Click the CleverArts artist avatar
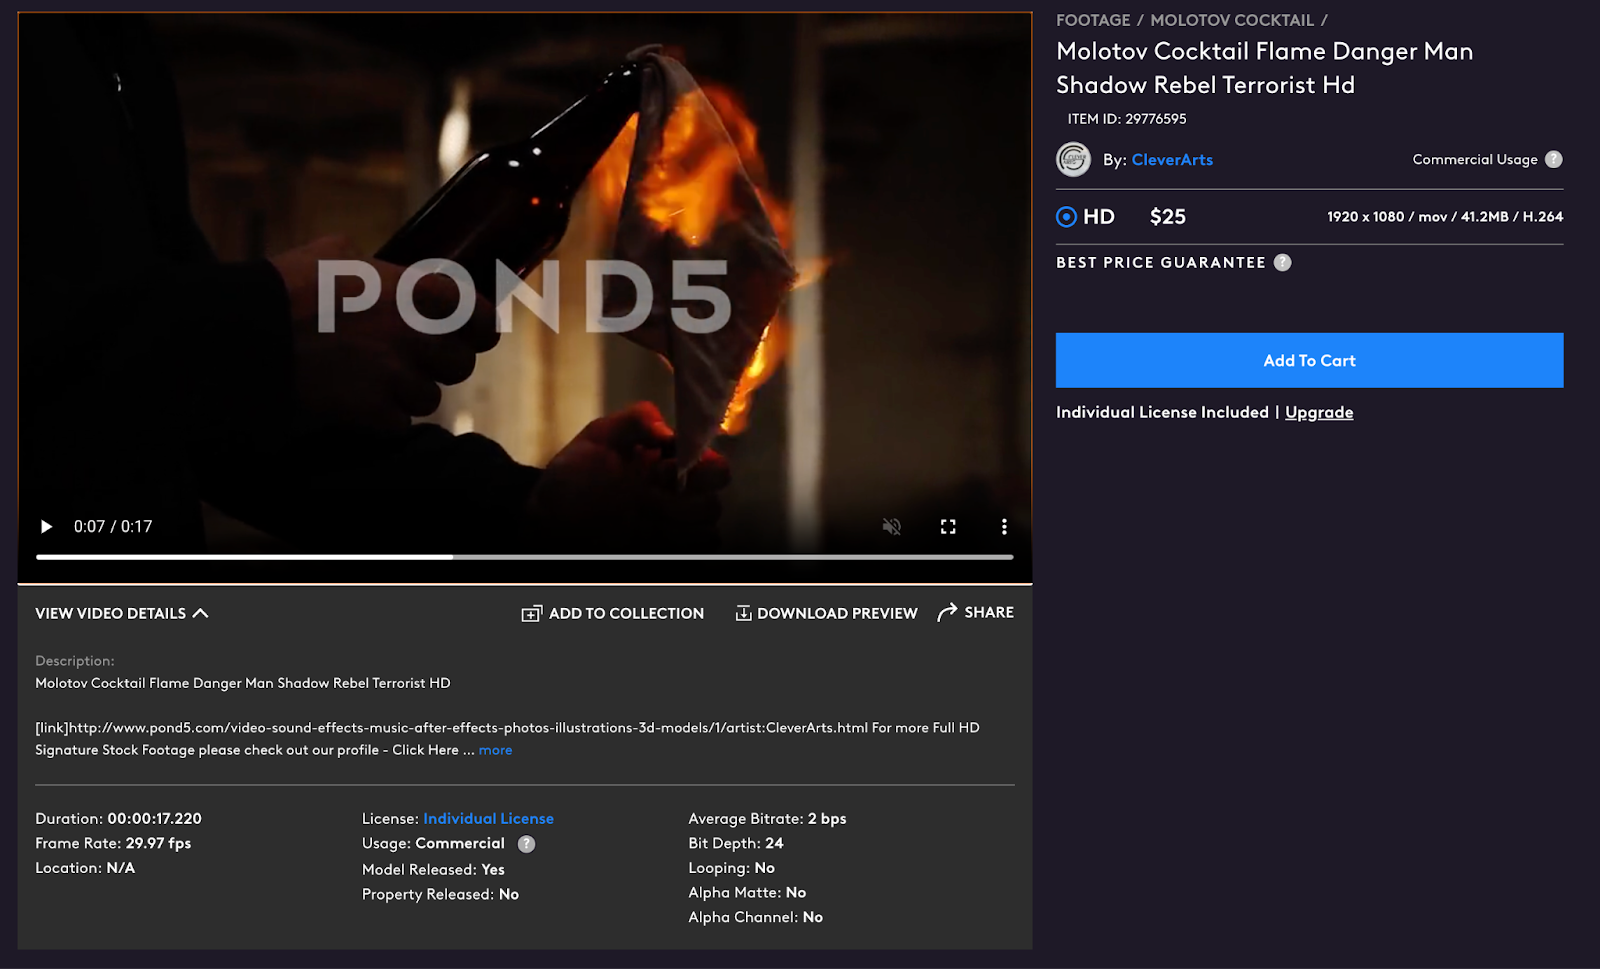Viewport: 1600px width, 969px height. click(1074, 160)
